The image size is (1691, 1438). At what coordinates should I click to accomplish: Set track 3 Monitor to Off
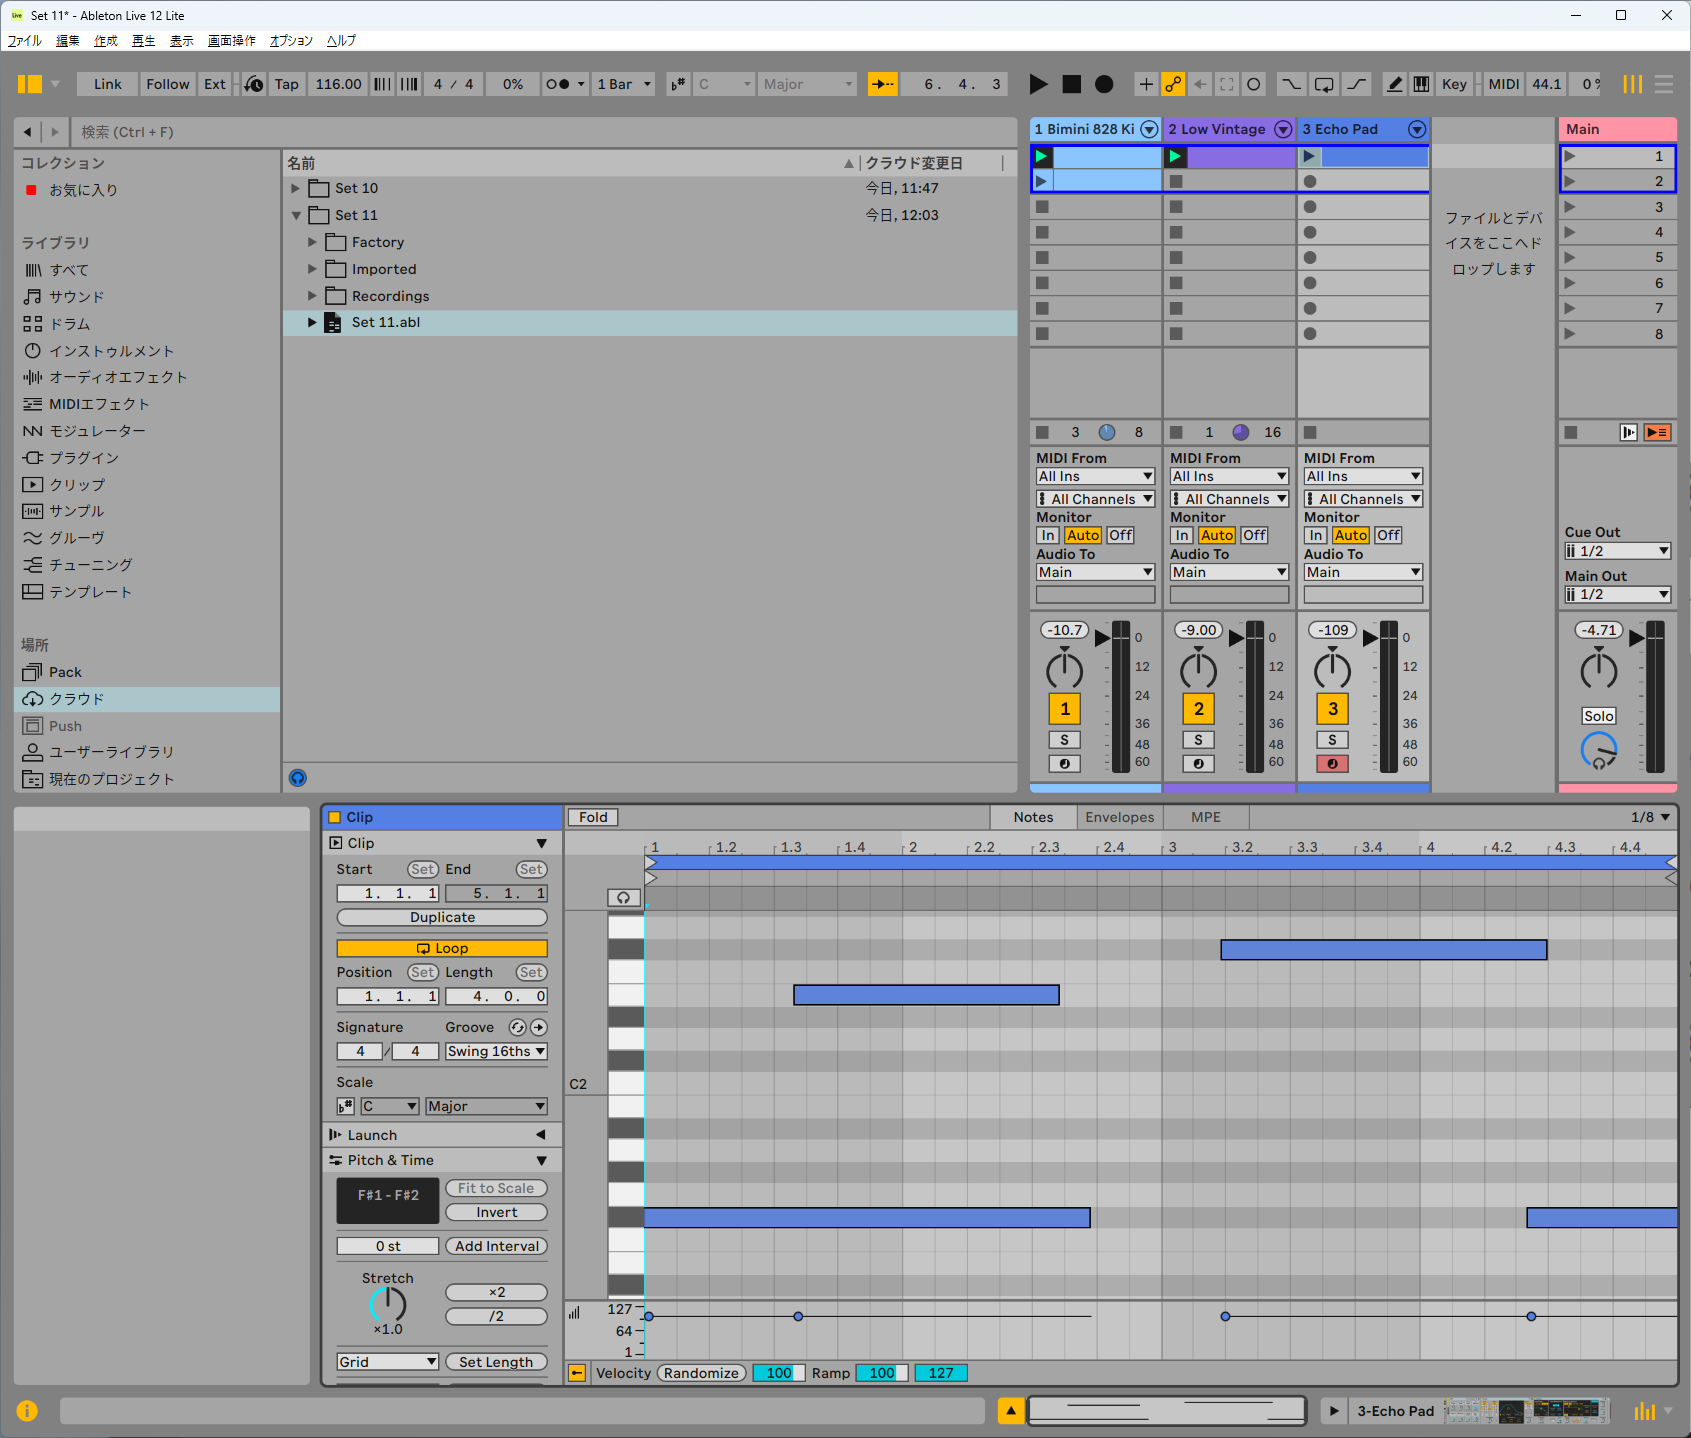pyautogui.click(x=1388, y=535)
